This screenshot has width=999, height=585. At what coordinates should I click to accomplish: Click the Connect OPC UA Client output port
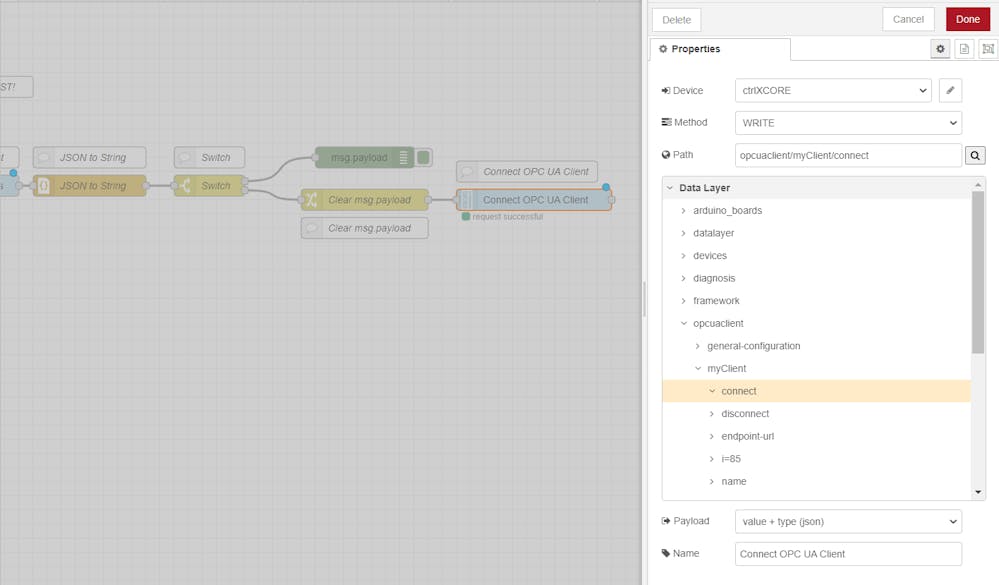pyautogui.click(x=612, y=200)
